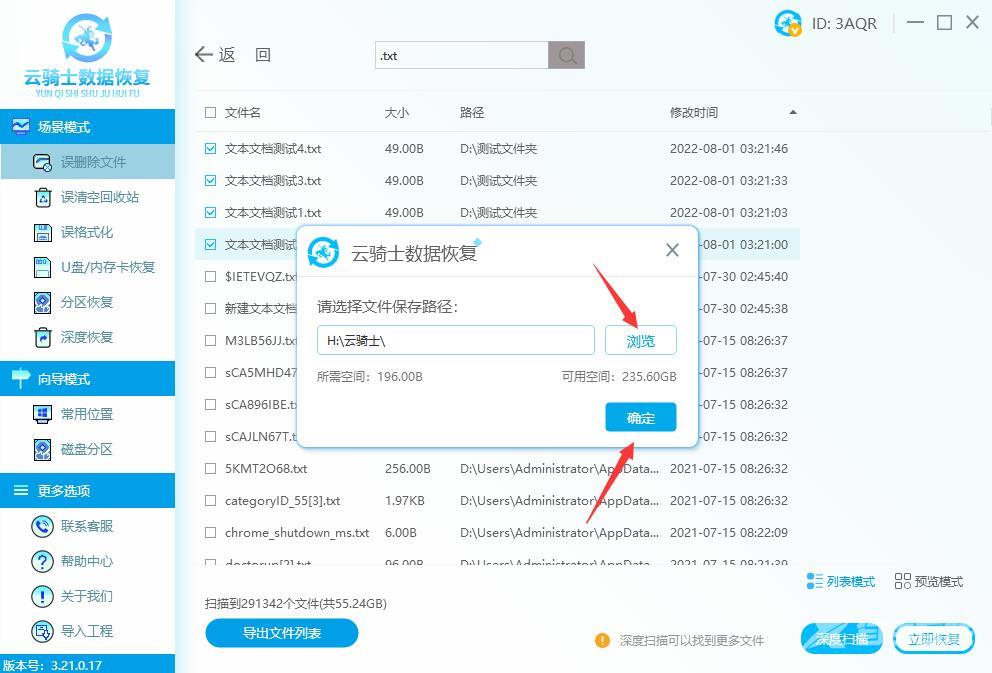Uncheck 文本文档测试3.txt checkbox
Image resolution: width=992 pixels, height=673 pixels.
click(211, 180)
